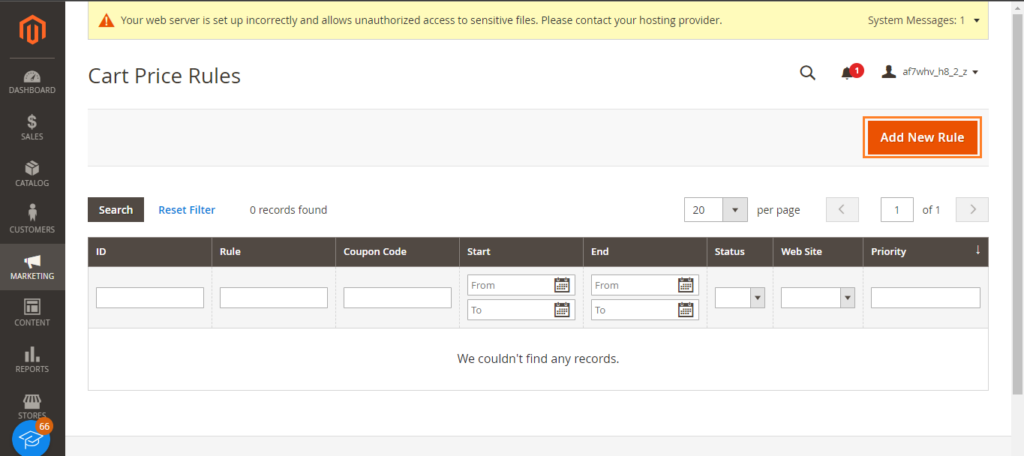Go to next page of results
The height and width of the screenshot is (456, 1024).
click(x=972, y=210)
